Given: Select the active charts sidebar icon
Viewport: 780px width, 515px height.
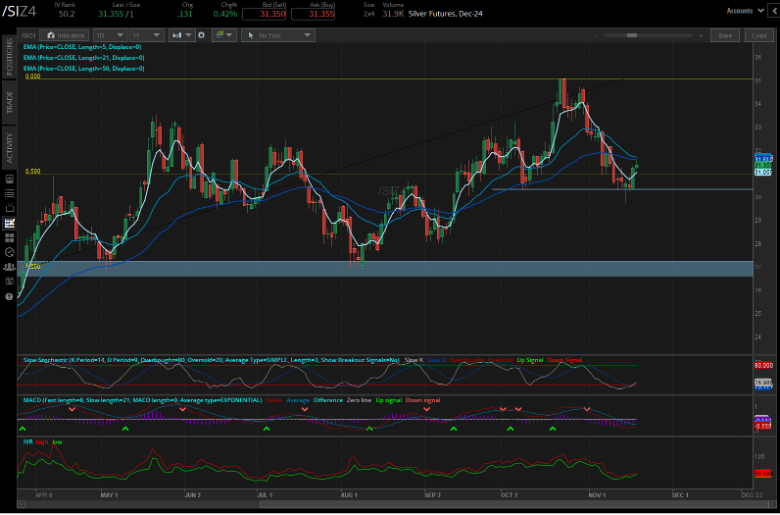Looking at the screenshot, I should 9,223.
